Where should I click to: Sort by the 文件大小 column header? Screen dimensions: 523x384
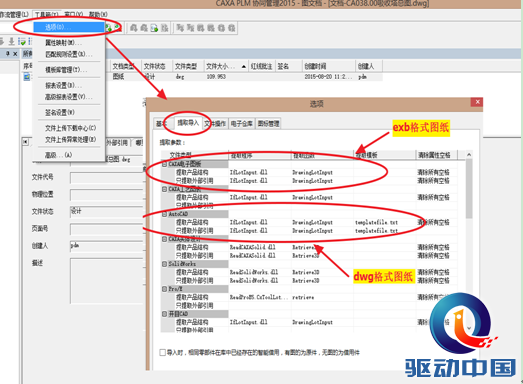pos(226,66)
